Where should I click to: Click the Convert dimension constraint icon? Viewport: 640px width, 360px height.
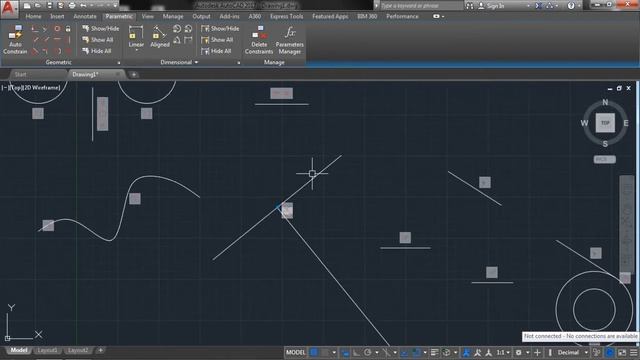tap(188, 40)
